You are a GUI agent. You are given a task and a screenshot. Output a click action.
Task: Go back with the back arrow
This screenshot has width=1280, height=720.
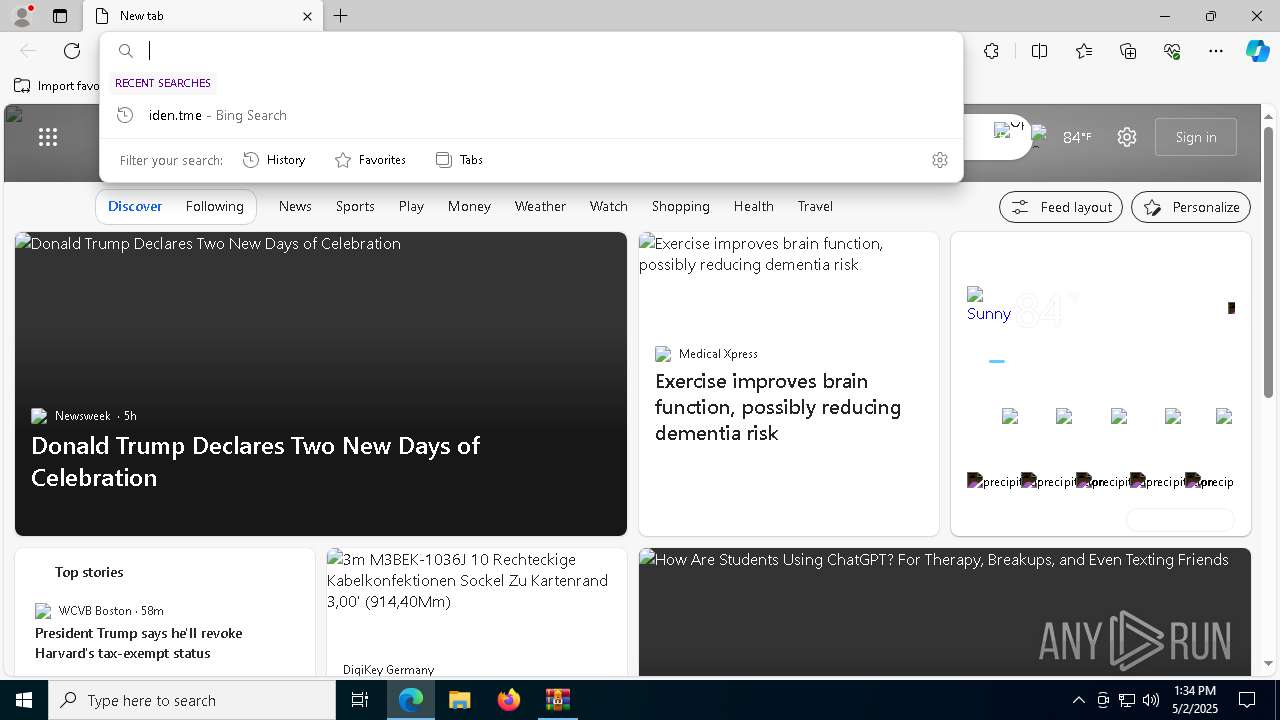pyautogui.click(x=28, y=51)
